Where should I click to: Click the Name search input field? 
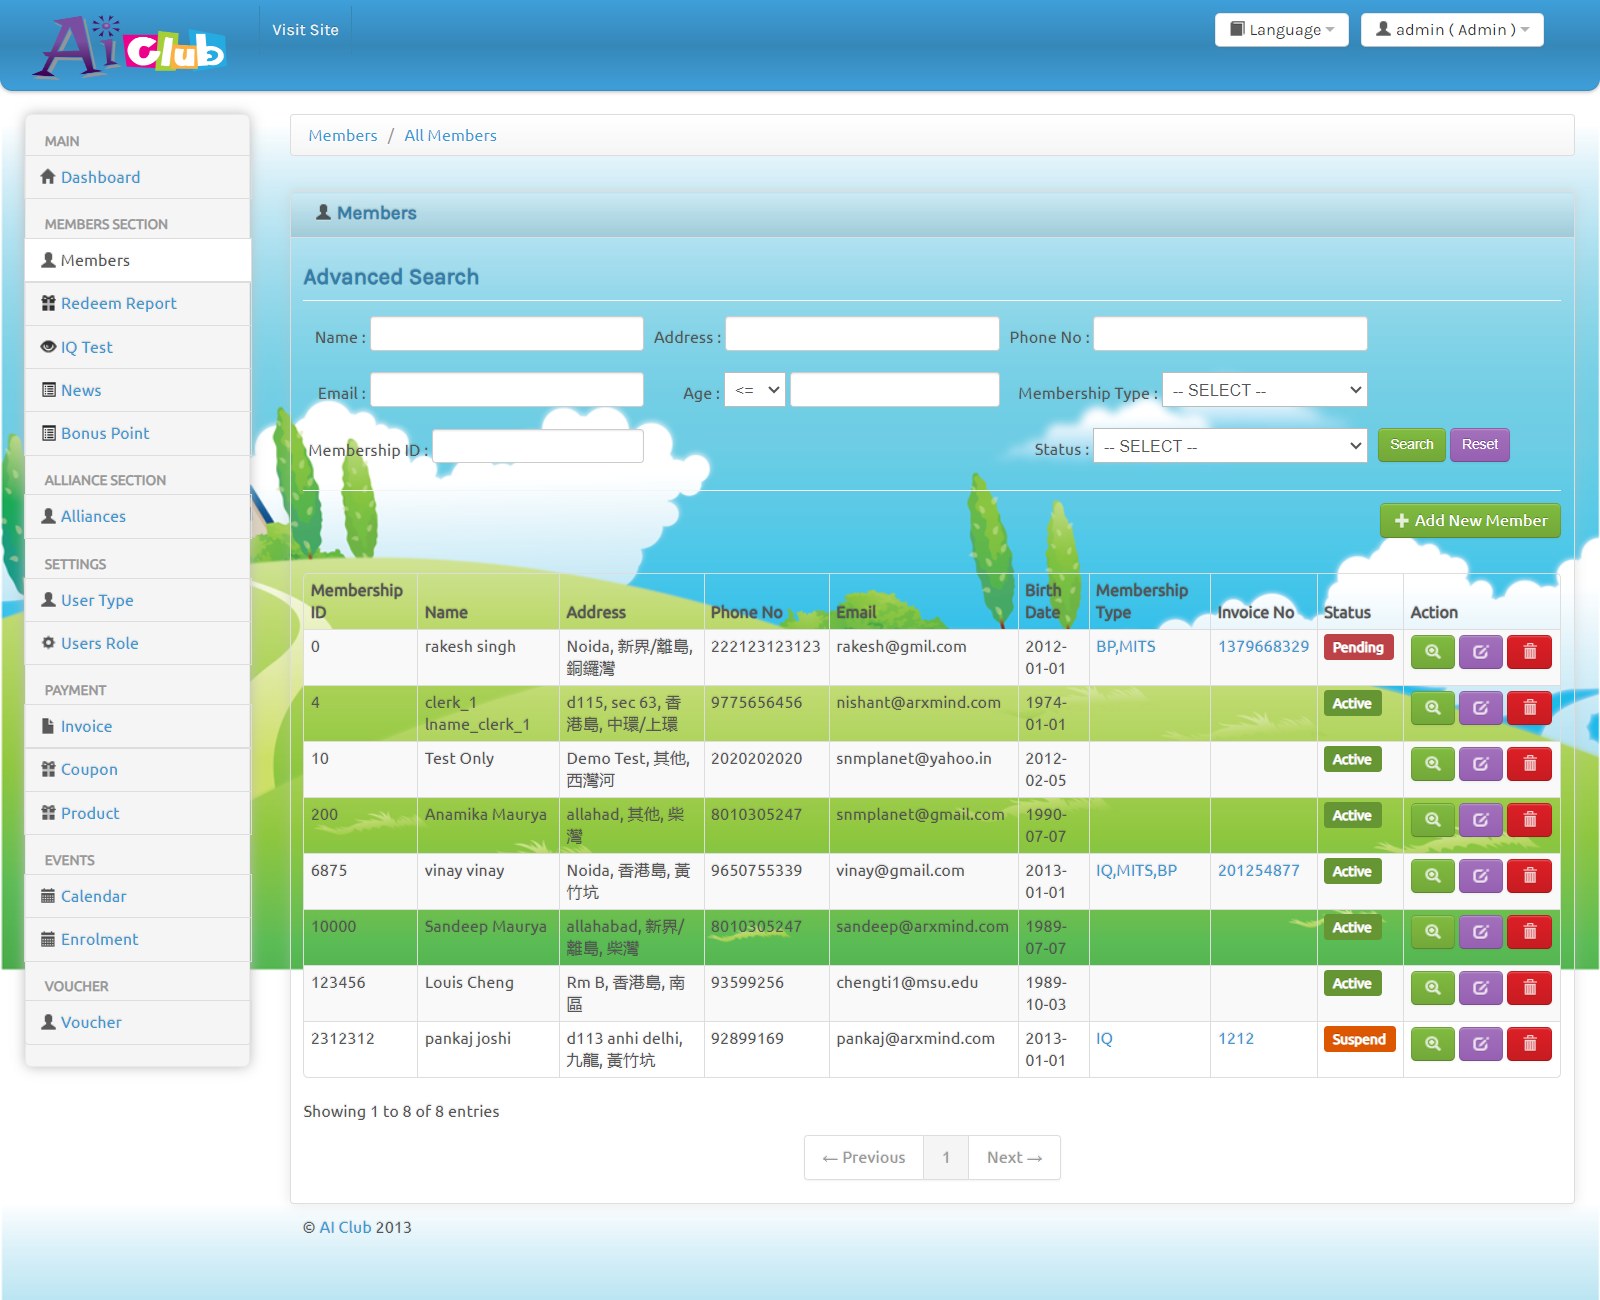507,334
